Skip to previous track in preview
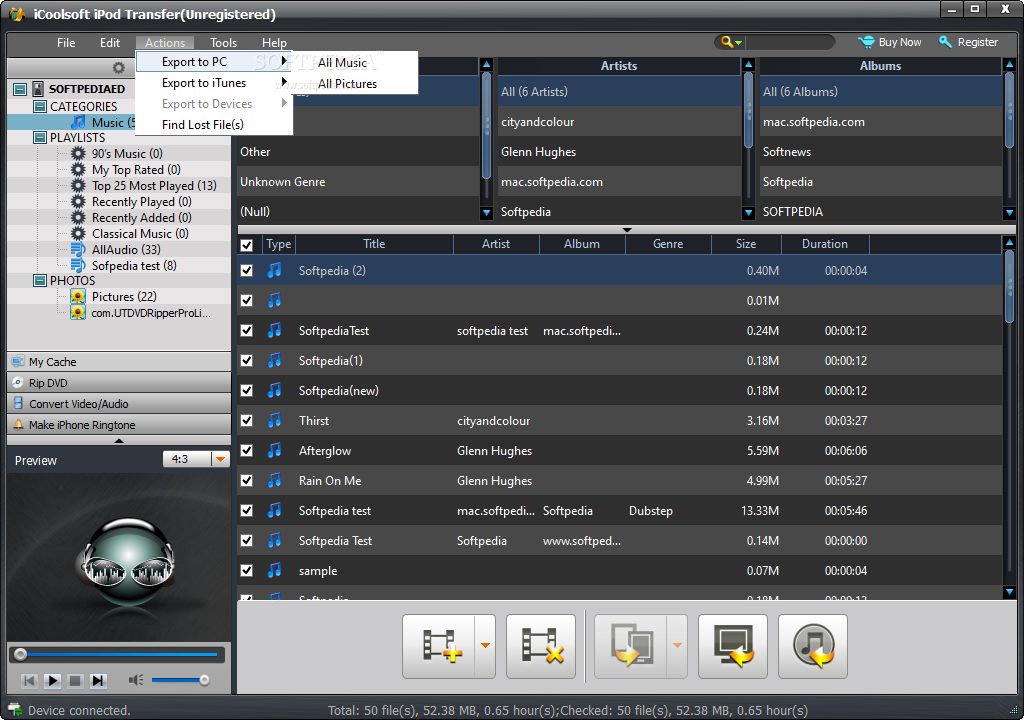Screen dimensions: 1024x720 (29, 681)
